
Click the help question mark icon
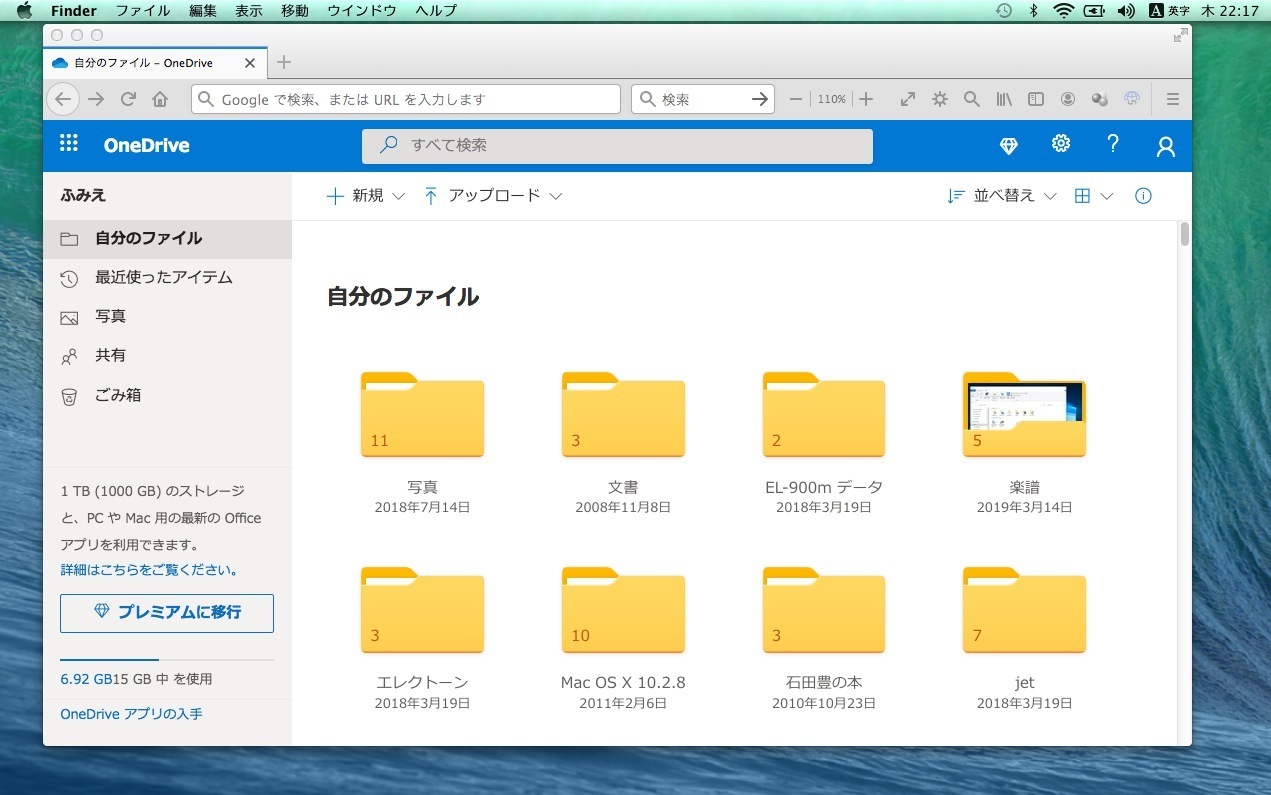click(1113, 144)
